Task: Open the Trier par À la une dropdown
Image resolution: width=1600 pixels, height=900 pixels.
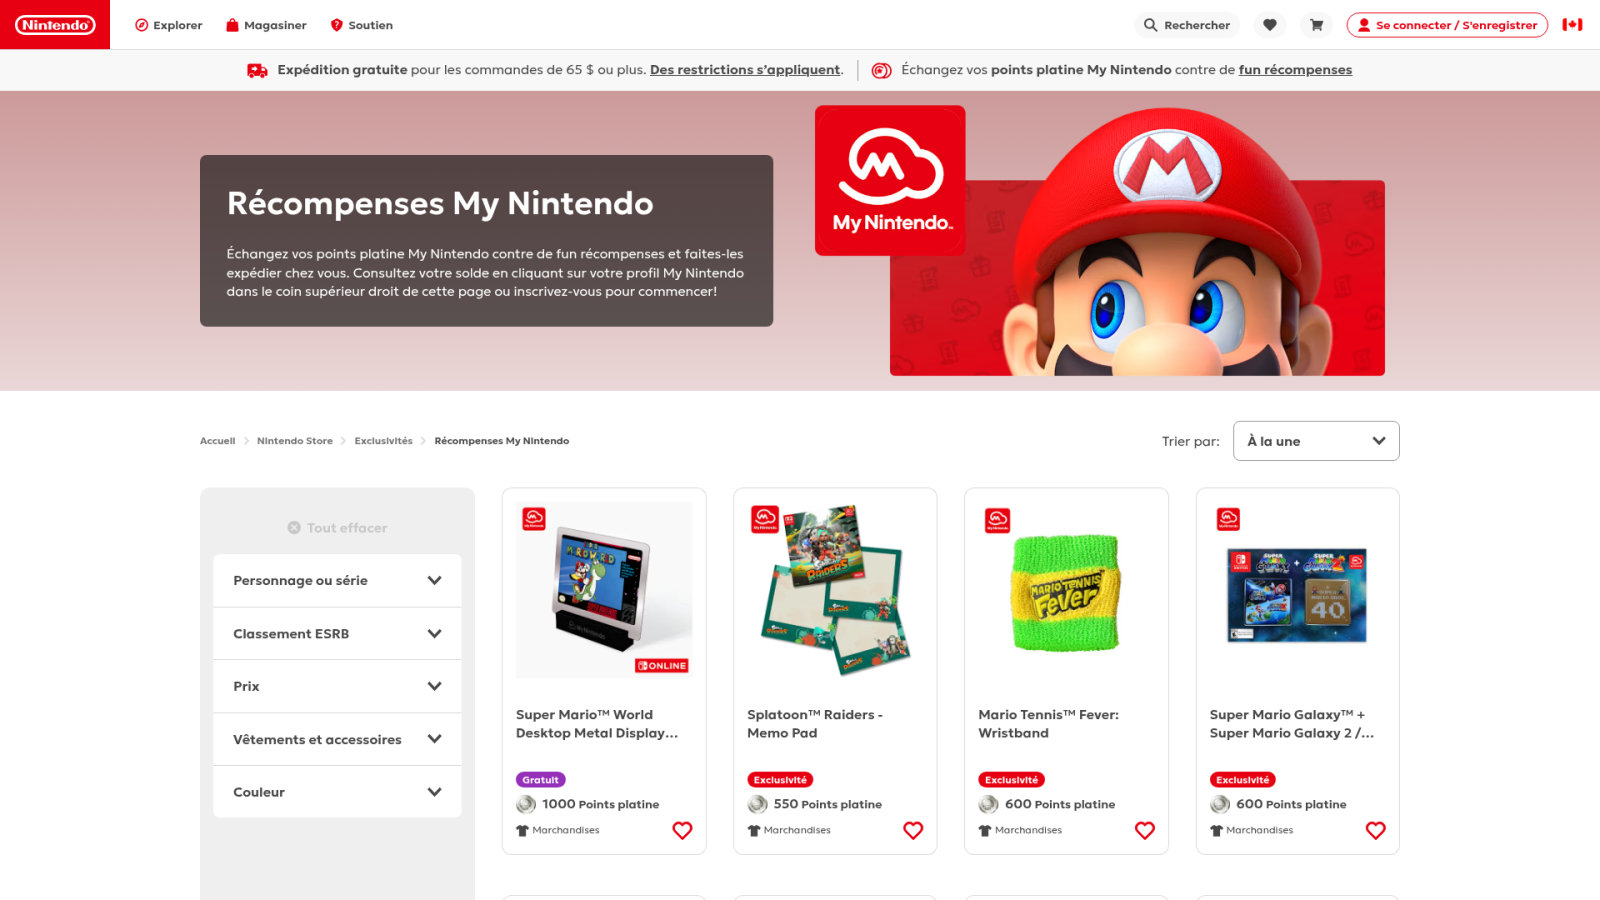Action: point(1316,441)
